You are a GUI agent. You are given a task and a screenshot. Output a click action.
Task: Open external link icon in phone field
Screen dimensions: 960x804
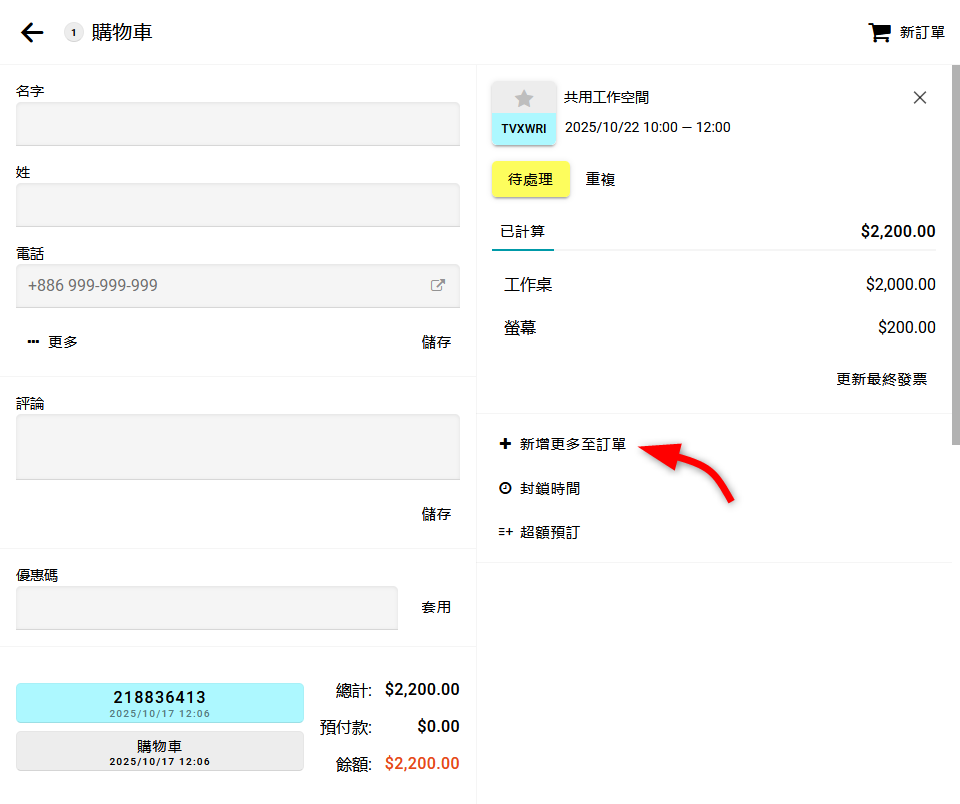pos(437,285)
